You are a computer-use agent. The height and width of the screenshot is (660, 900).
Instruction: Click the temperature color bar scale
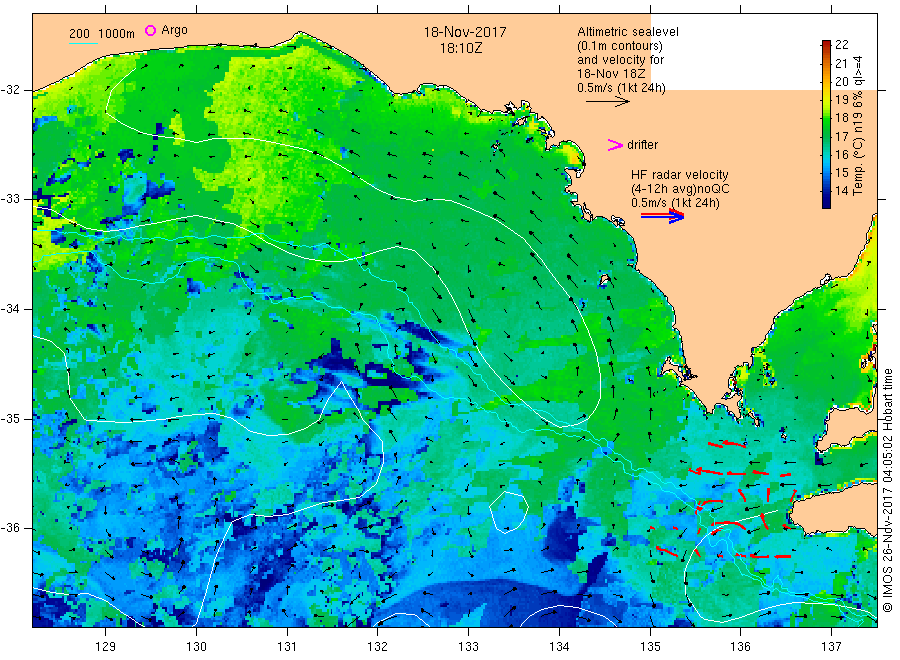point(826,124)
